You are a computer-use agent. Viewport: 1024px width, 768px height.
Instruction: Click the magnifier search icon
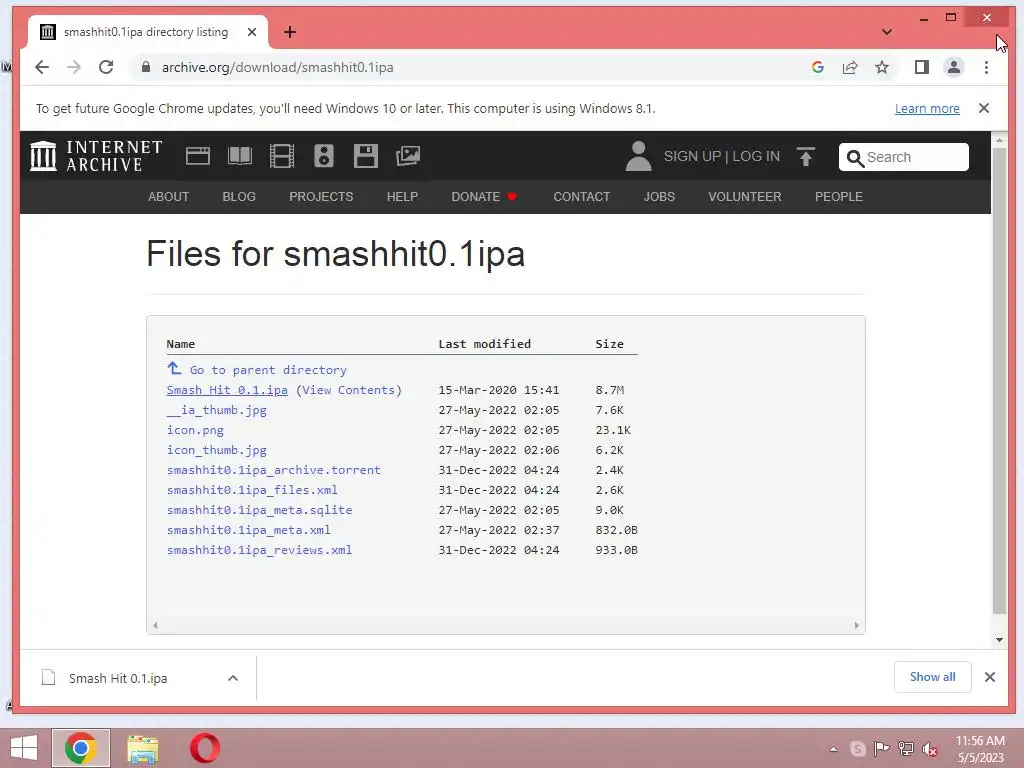(854, 157)
